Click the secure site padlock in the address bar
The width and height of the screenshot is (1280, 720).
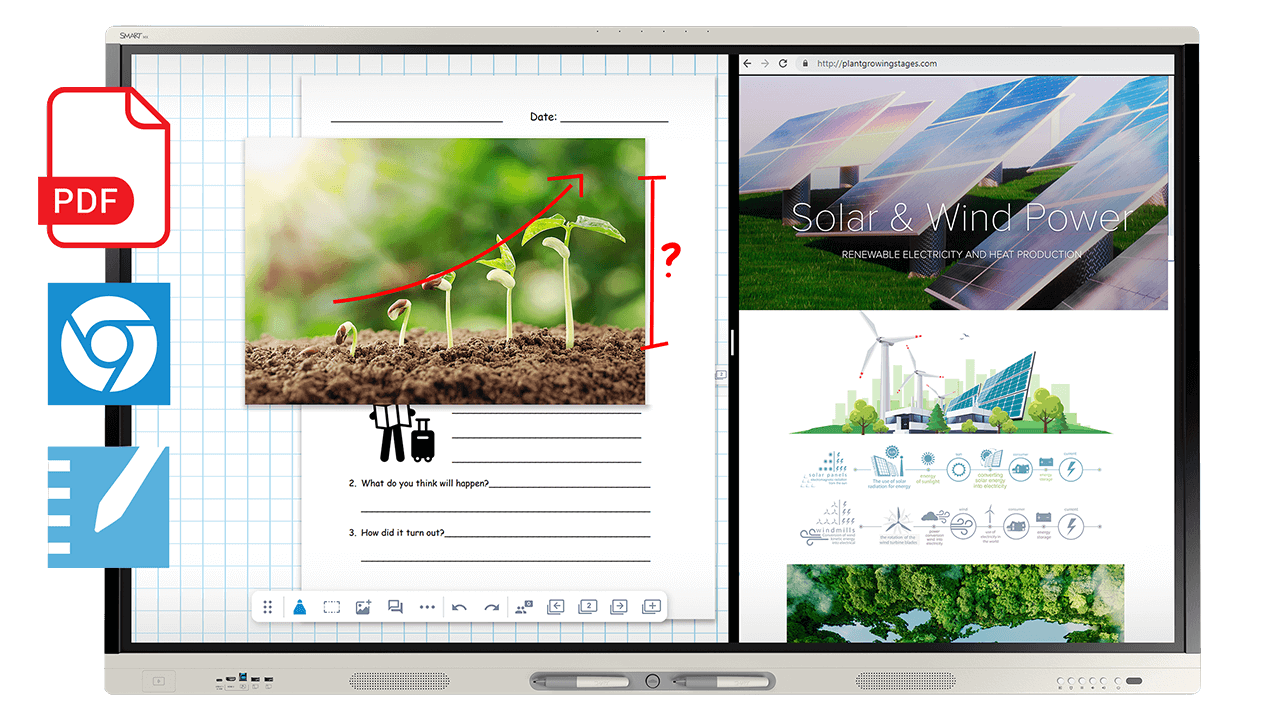coord(806,62)
